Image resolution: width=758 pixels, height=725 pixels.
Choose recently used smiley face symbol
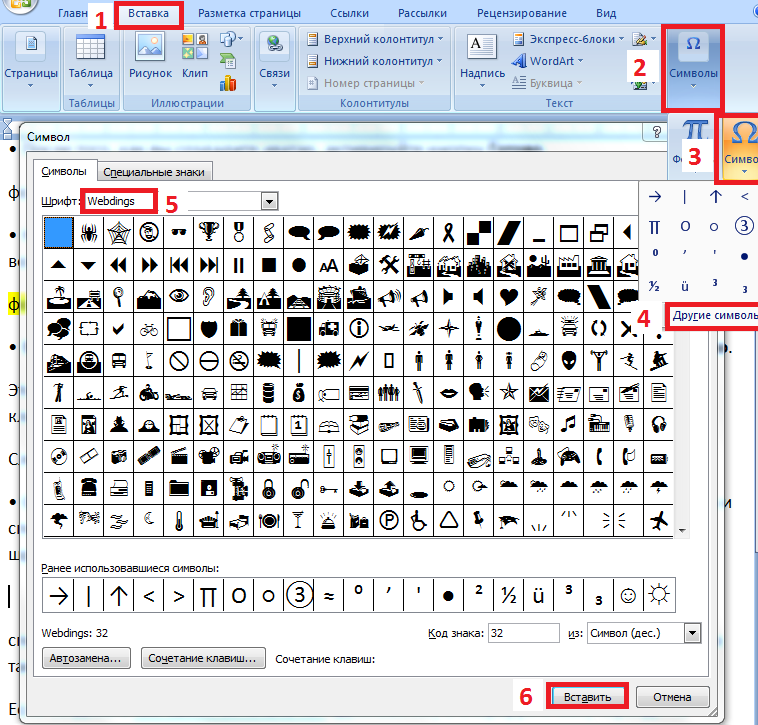tap(628, 595)
